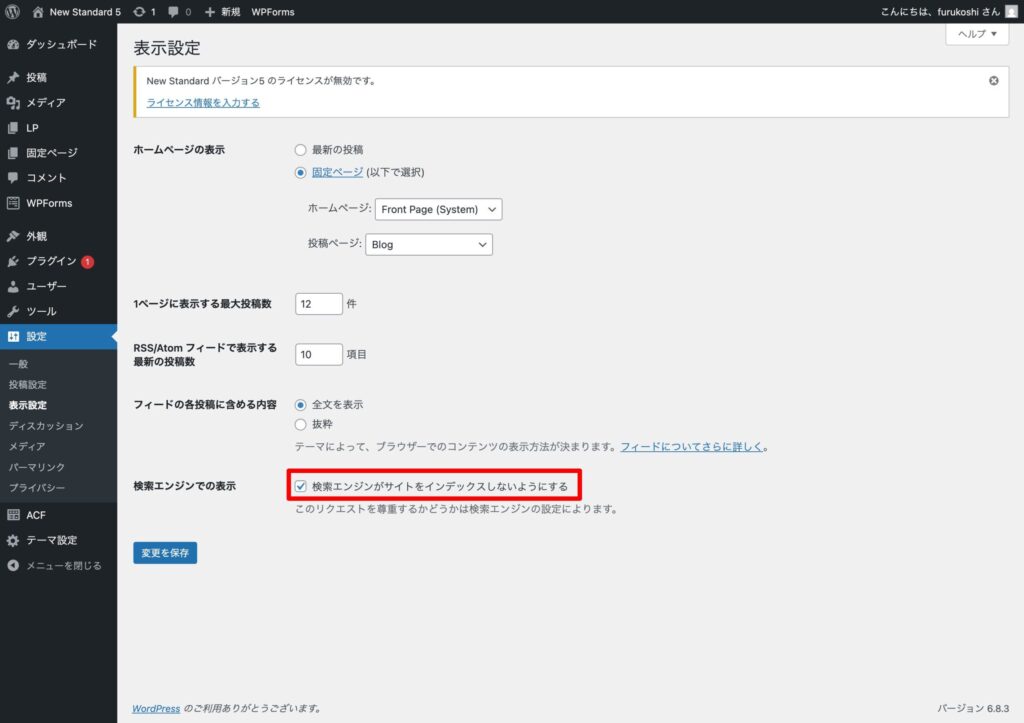The width and height of the screenshot is (1024, 723).
Task: Open ディスカッション settings submenu item
Action: point(46,426)
